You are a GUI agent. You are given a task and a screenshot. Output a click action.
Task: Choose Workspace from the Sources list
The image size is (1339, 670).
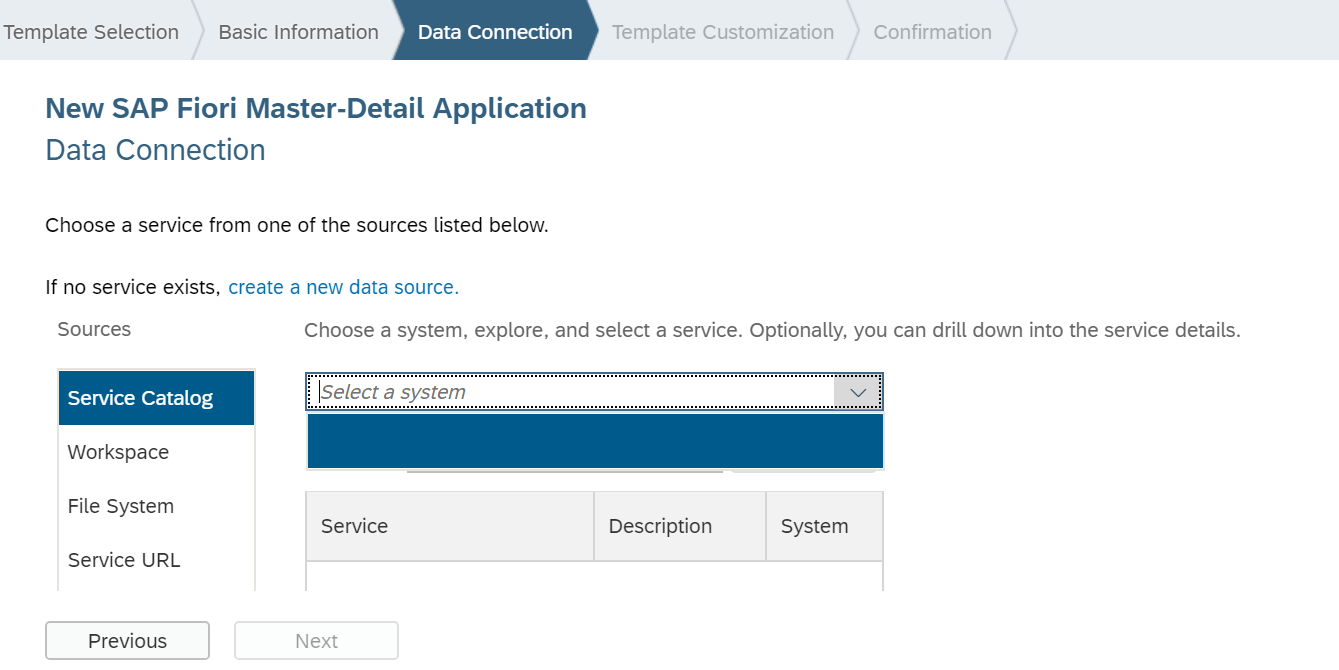(x=118, y=452)
